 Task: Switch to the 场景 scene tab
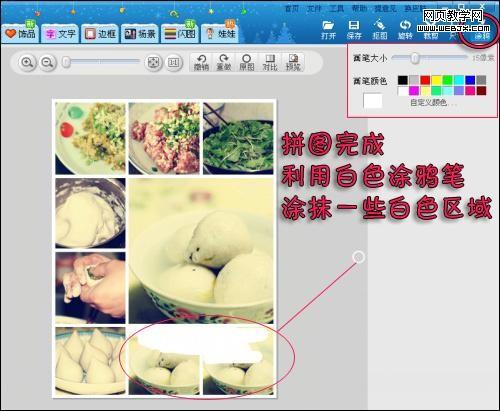[140, 34]
